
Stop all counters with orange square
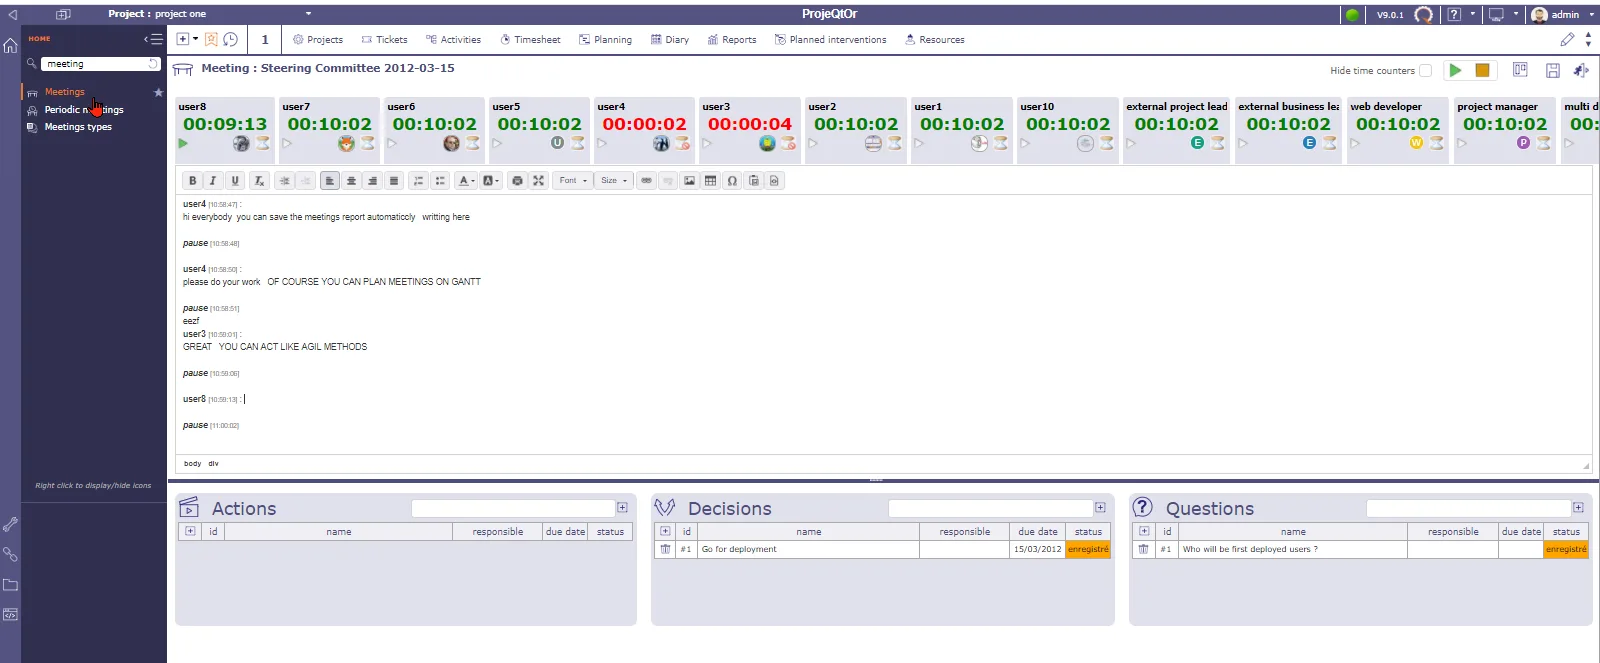point(1482,70)
